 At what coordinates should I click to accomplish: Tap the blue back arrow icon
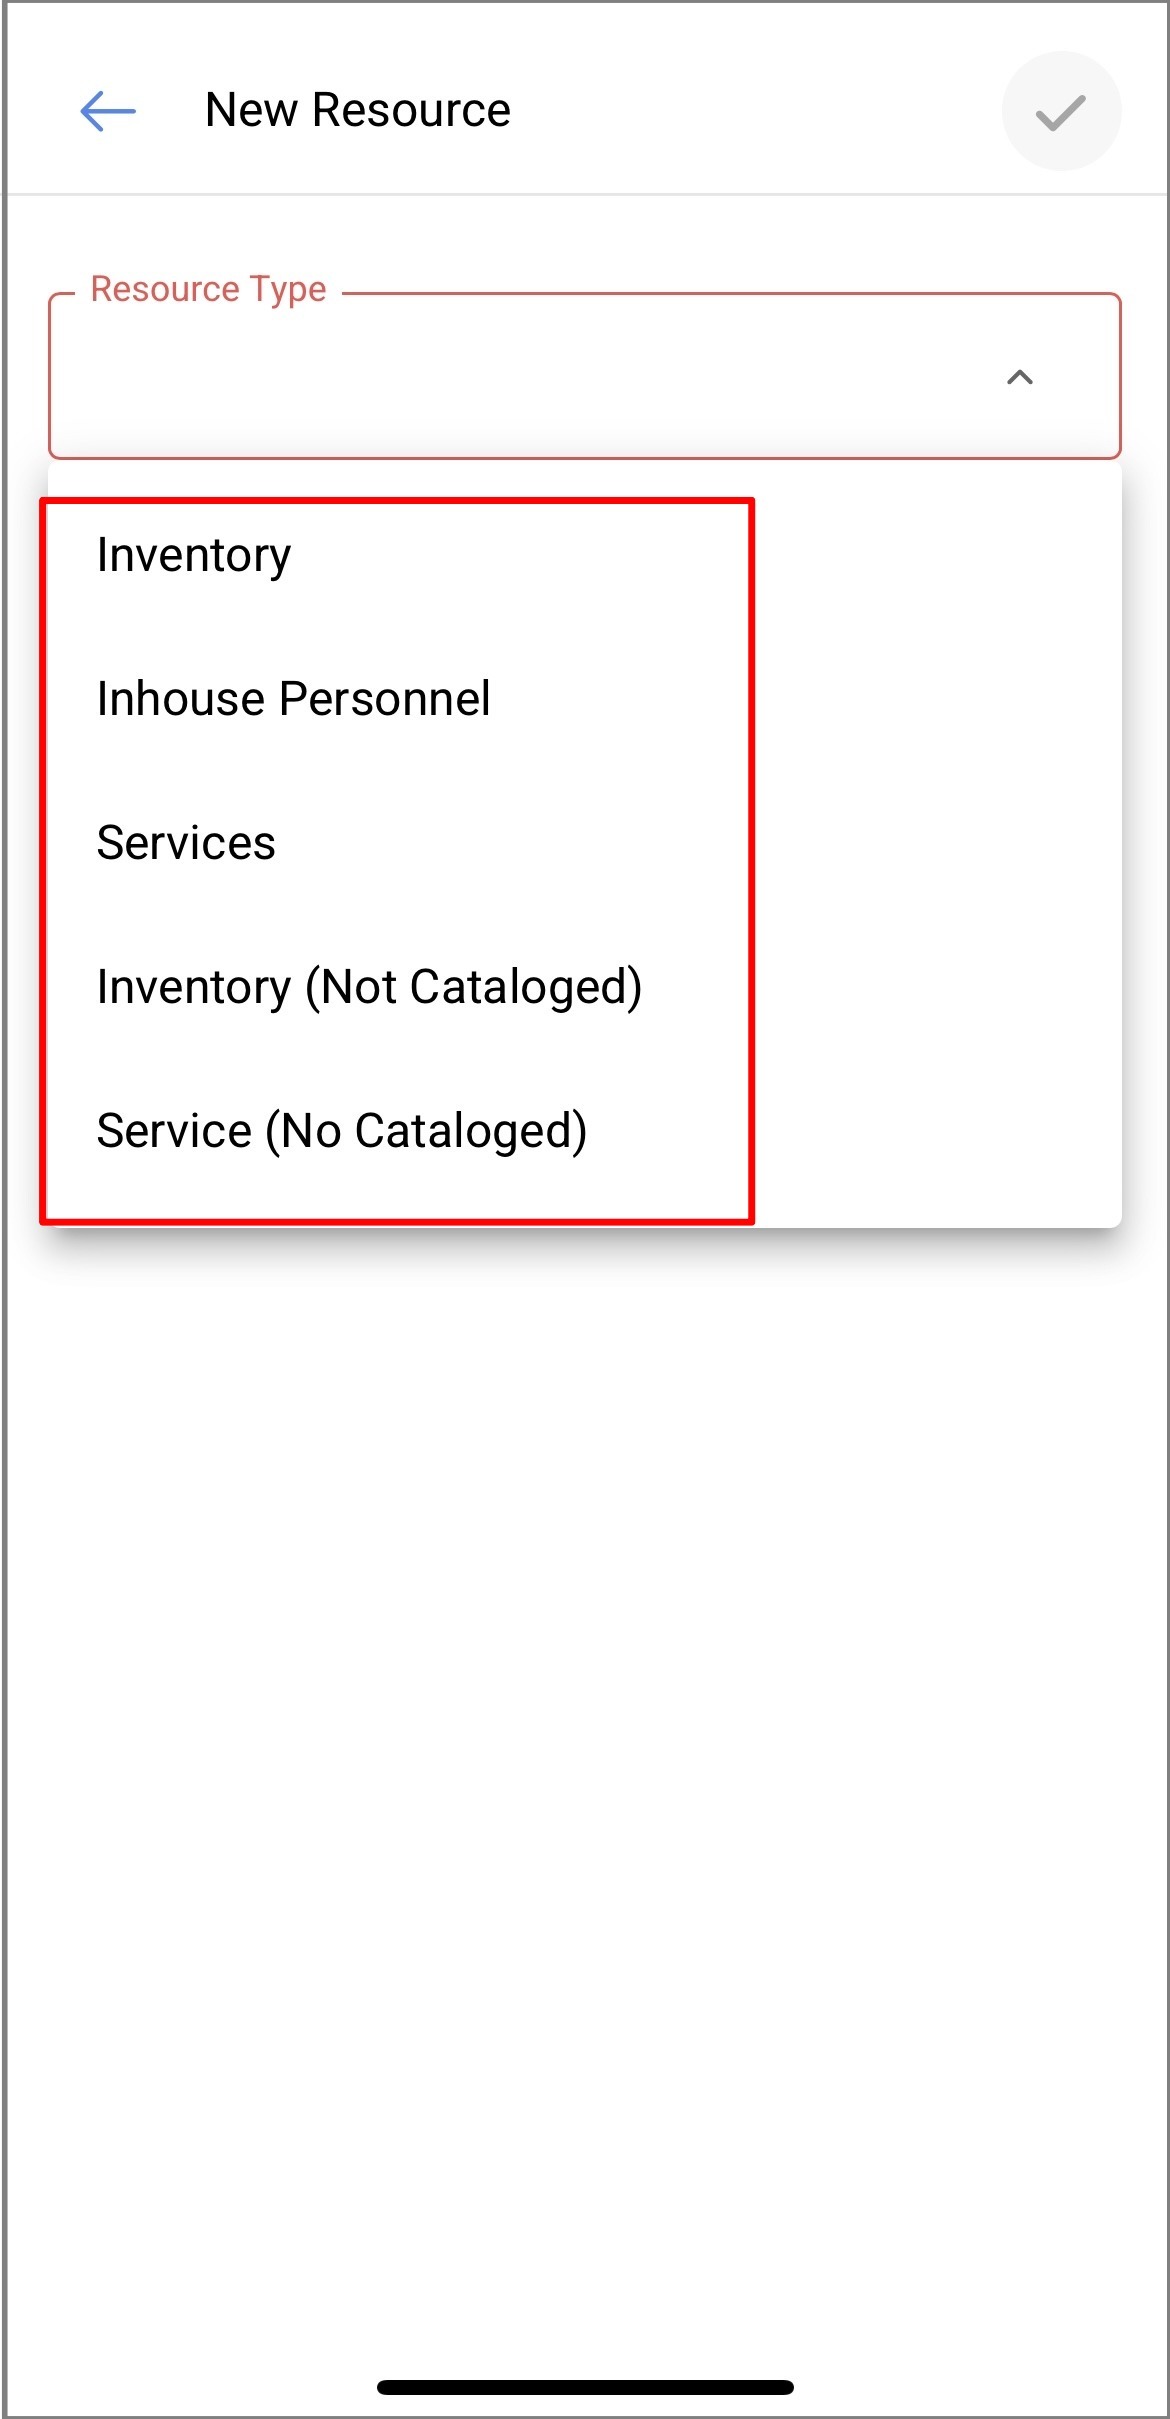[x=108, y=111]
